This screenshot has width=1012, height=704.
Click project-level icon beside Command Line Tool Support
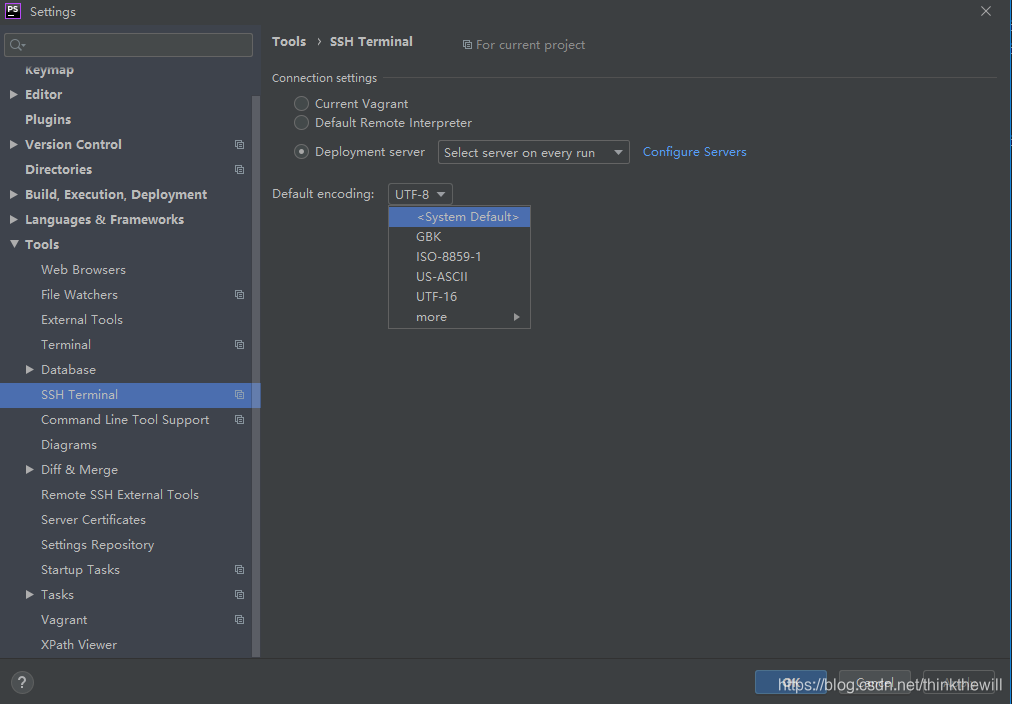click(239, 420)
